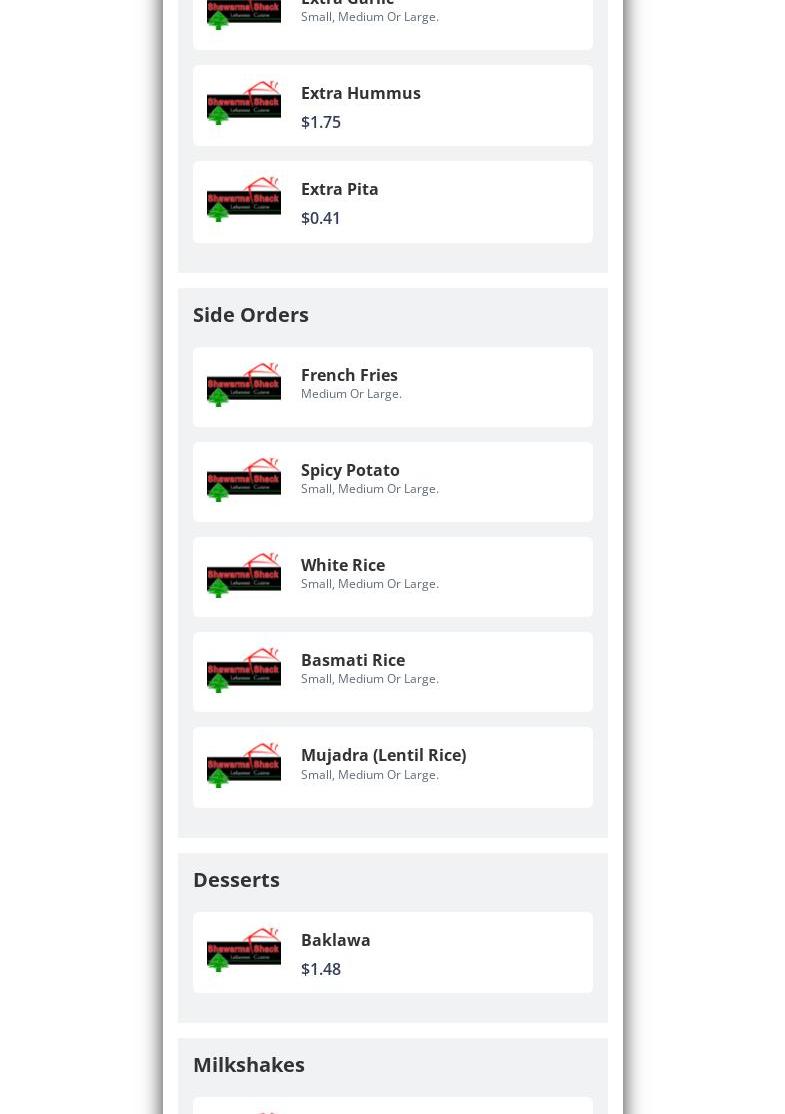Choose the Spicy Potato title
Image resolution: width=785 pixels, height=1114 pixels.
pyautogui.click(x=350, y=470)
